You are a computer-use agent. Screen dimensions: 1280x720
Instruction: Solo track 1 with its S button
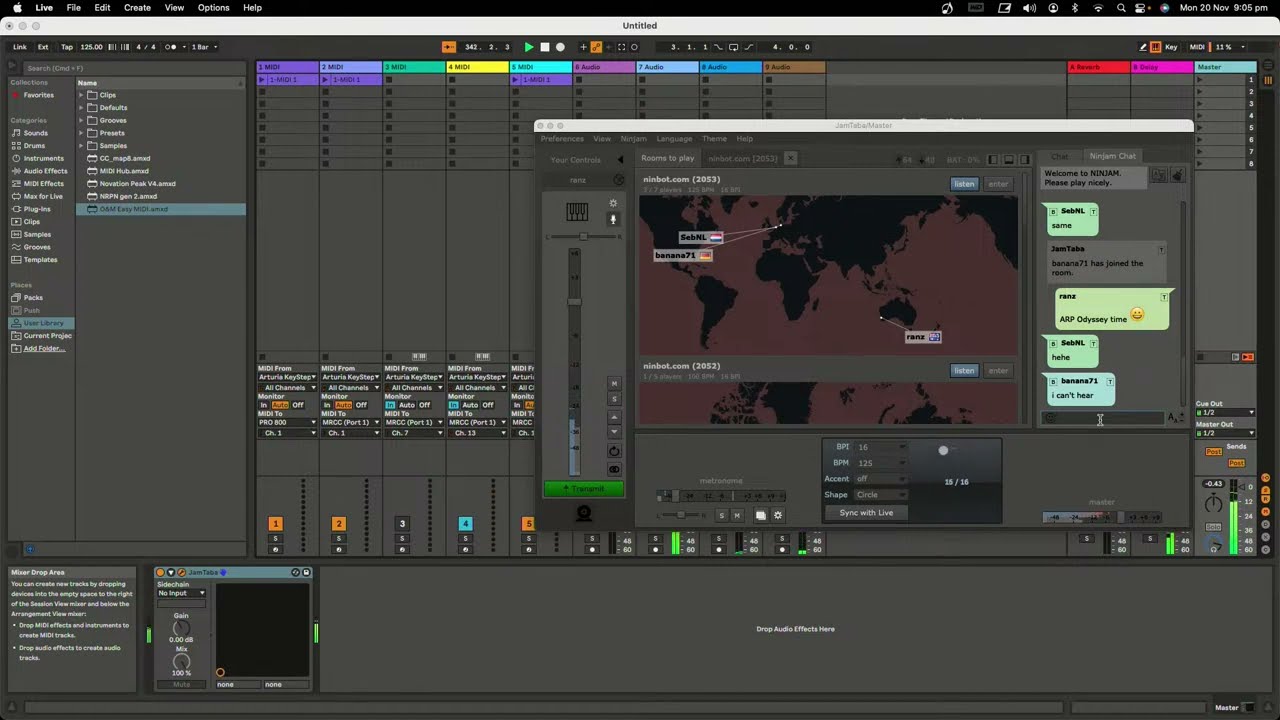tap(275, 539)
